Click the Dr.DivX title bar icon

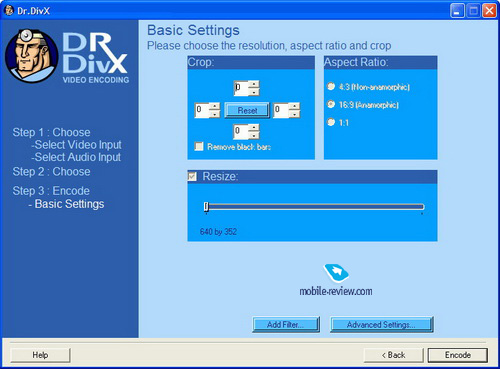(9, 10)
